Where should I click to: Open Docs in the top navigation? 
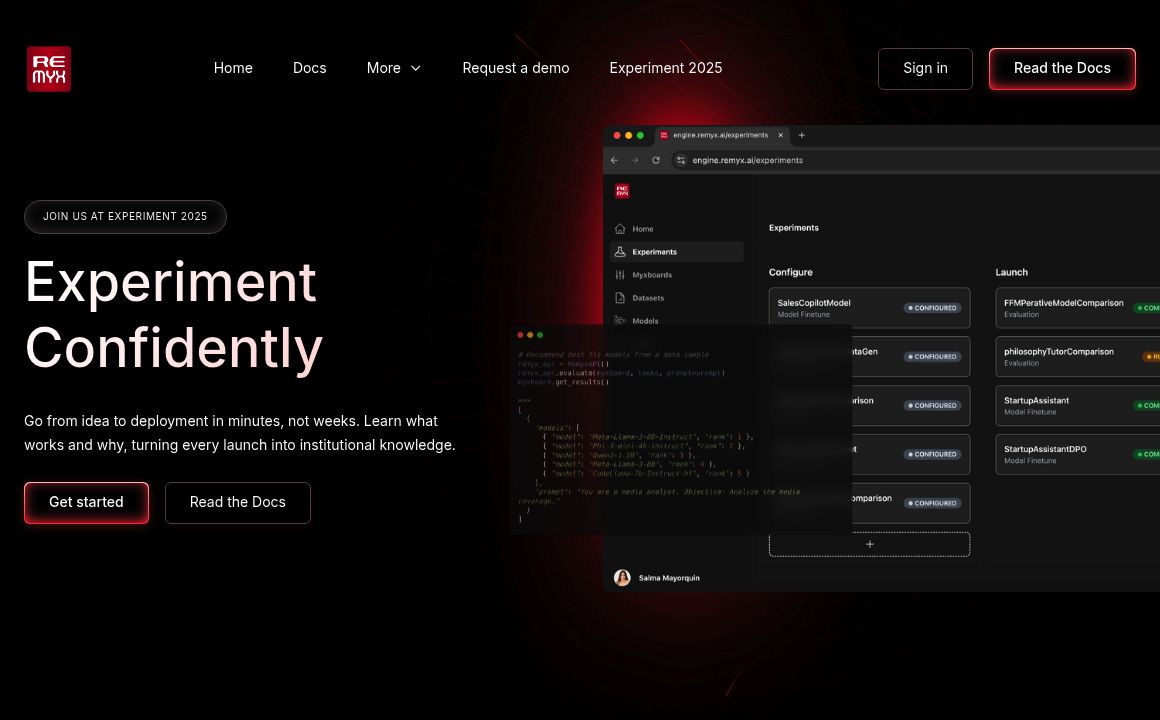(x=309, y=68)
